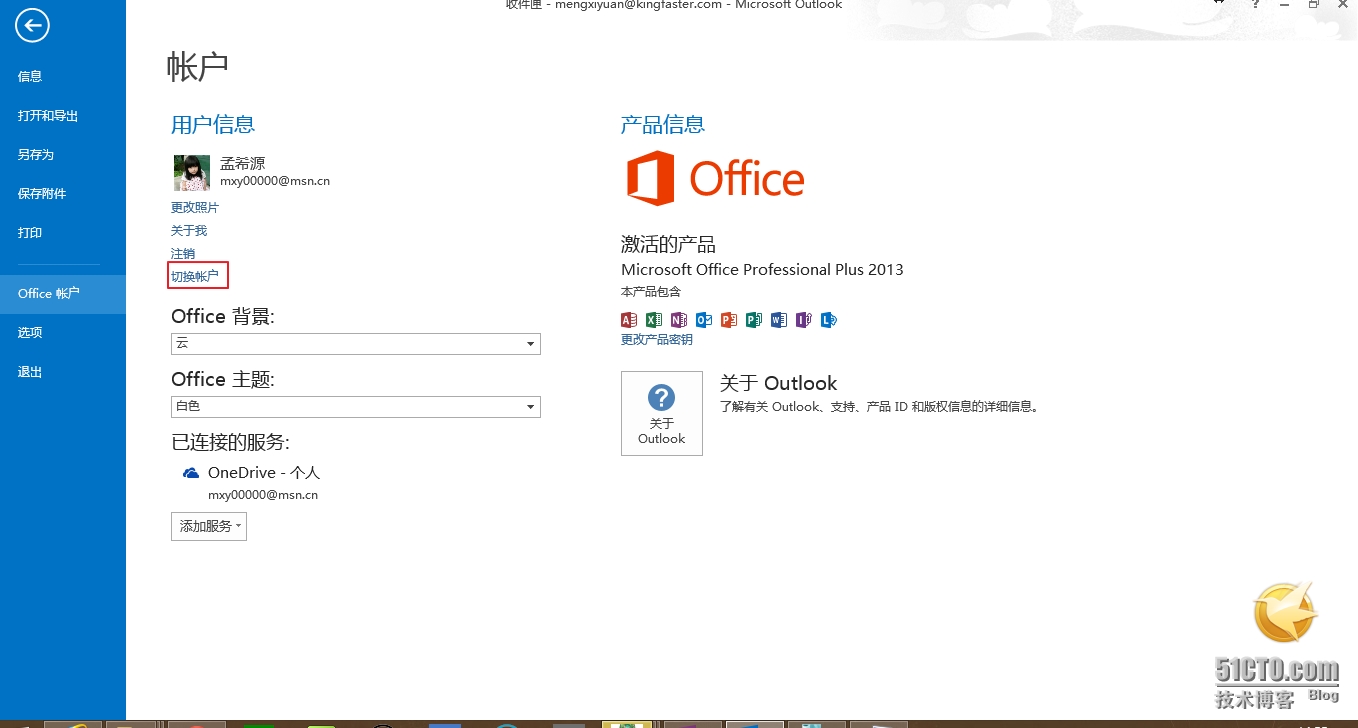This screenshot has width=1358, height=728.
Task: Click the 切换帐户 link
Action: (194, 276)
